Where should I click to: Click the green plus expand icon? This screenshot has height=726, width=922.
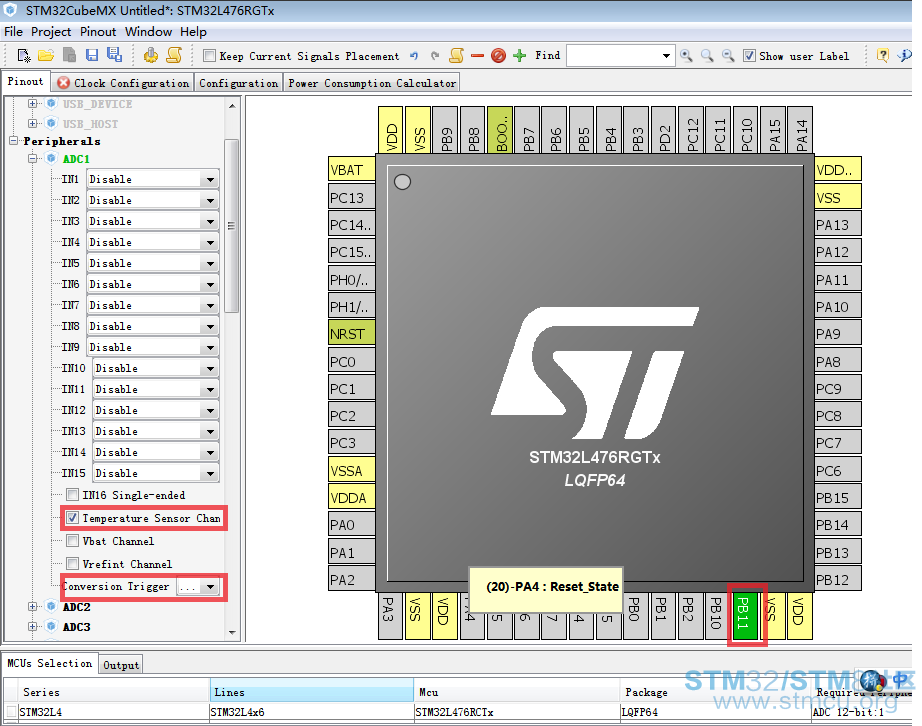[519, 56]
